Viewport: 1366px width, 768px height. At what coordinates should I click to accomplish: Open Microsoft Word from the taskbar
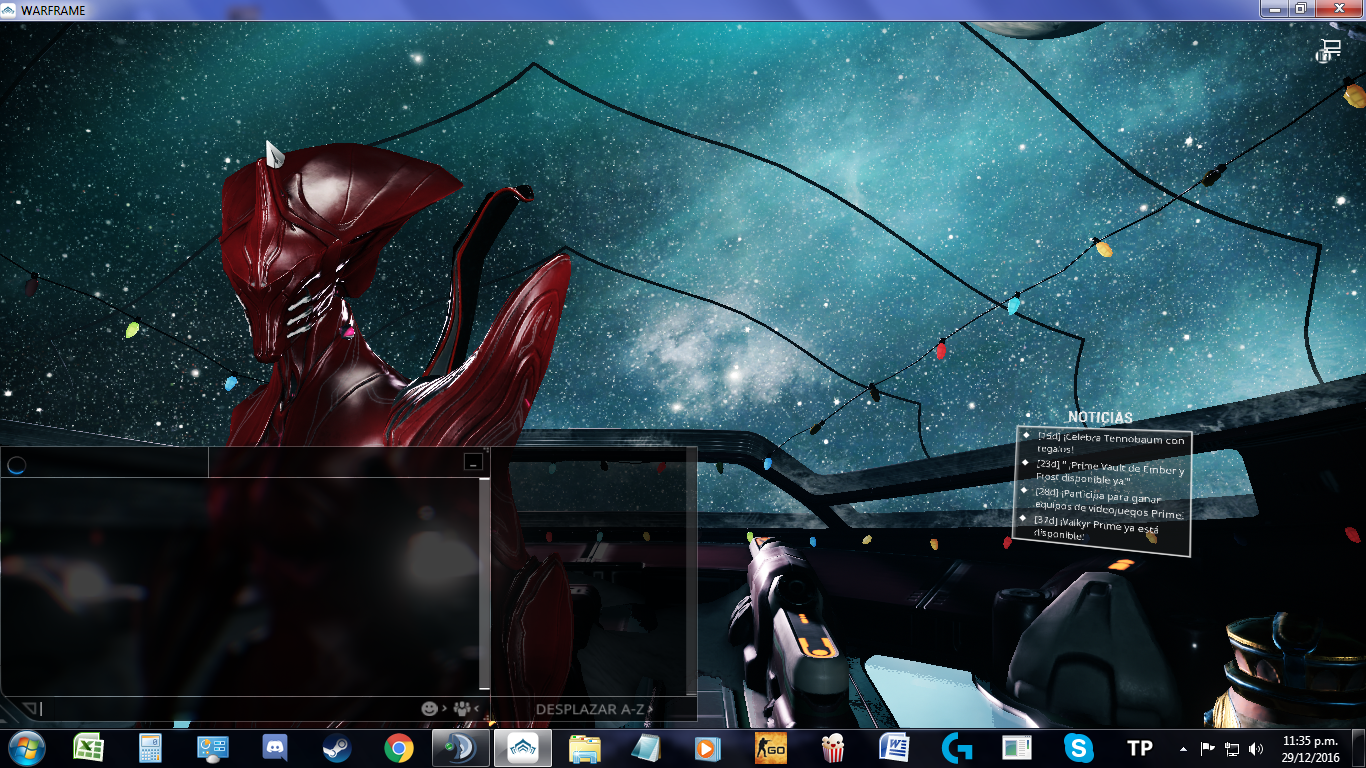click(x=894, y=748)
